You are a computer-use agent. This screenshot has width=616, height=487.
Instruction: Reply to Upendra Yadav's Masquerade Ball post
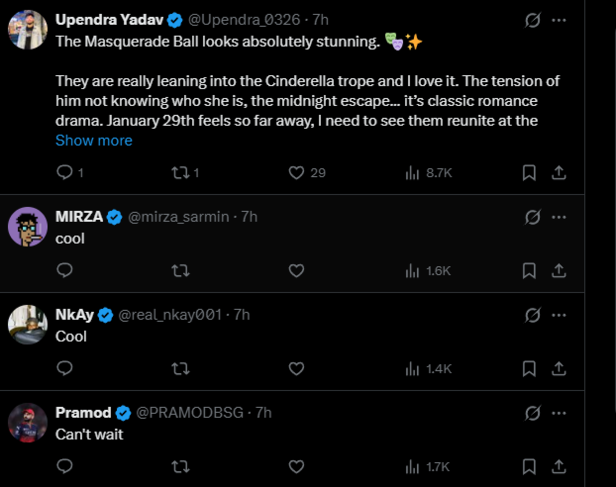(x=66, y=173)
